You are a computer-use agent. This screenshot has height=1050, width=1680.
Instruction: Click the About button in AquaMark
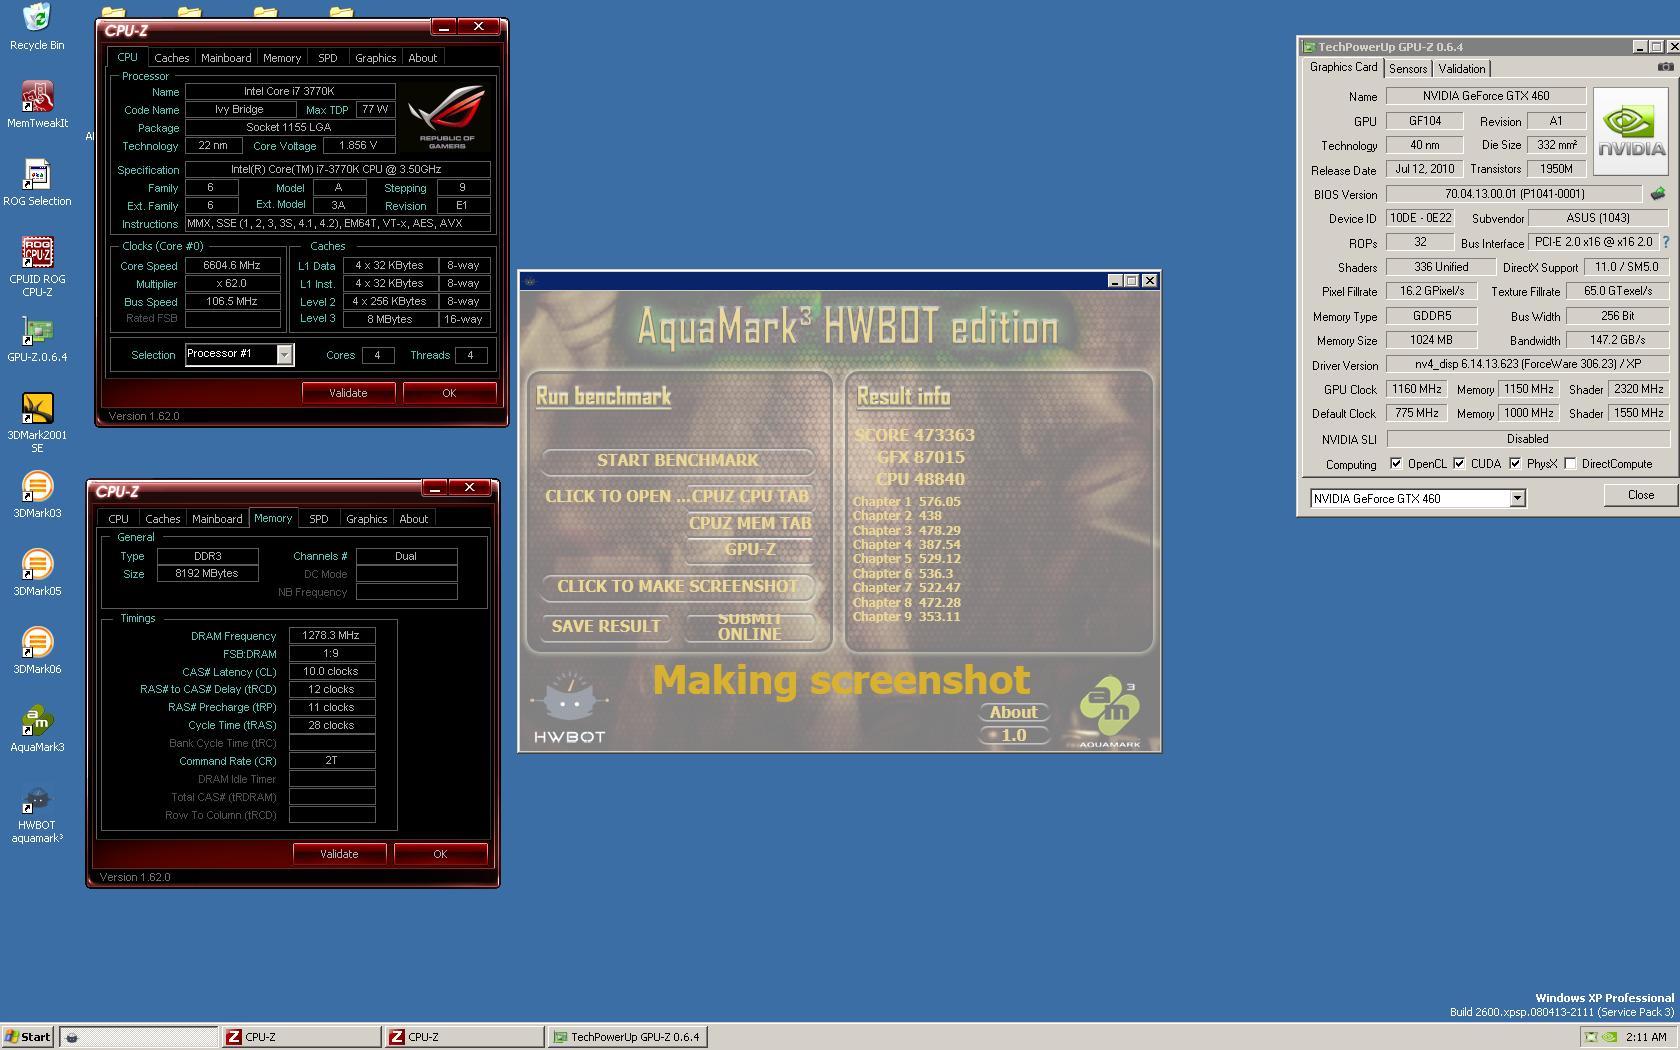click(1013, 712)
